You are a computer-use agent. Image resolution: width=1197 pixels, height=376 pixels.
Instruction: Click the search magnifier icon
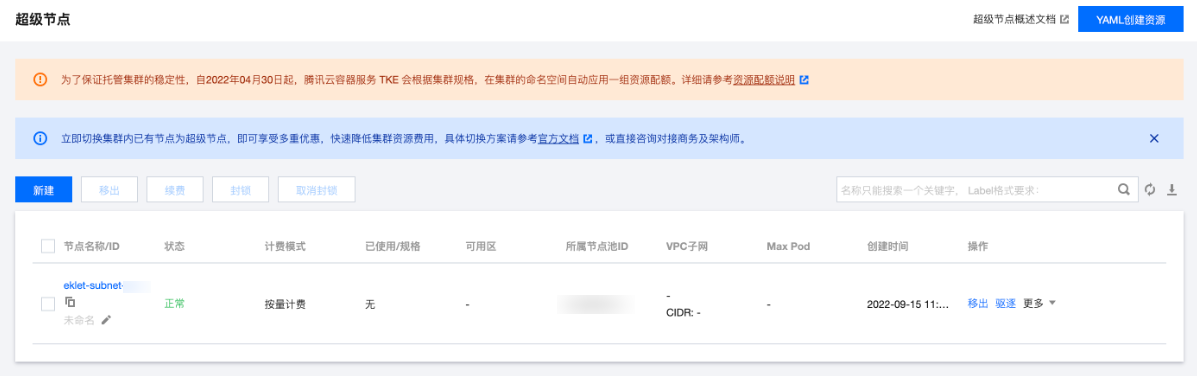tap(1124, 190)
